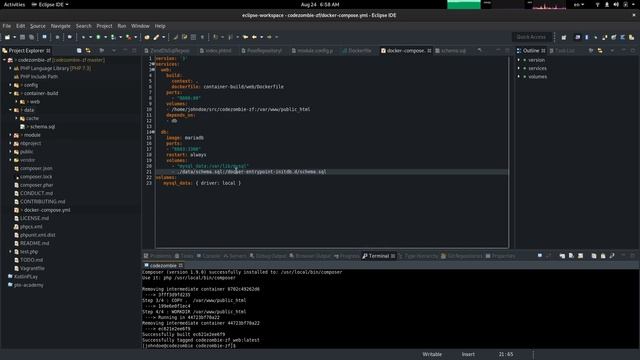Select composer.json in Project Explorer

click(x=36, y=168)
